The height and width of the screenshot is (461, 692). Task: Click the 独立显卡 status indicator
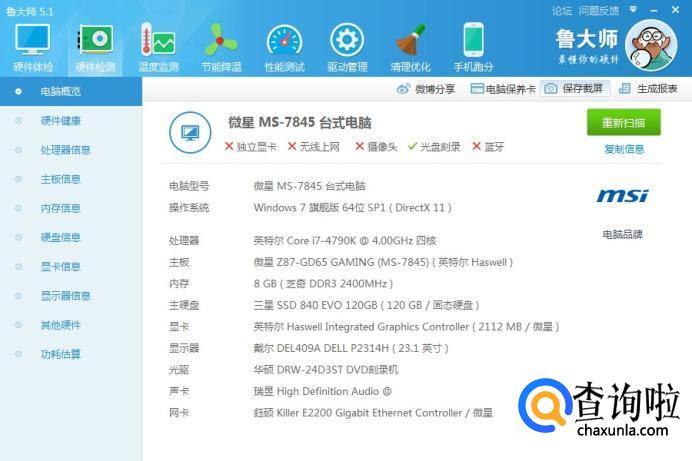click(x=251, y=146)
